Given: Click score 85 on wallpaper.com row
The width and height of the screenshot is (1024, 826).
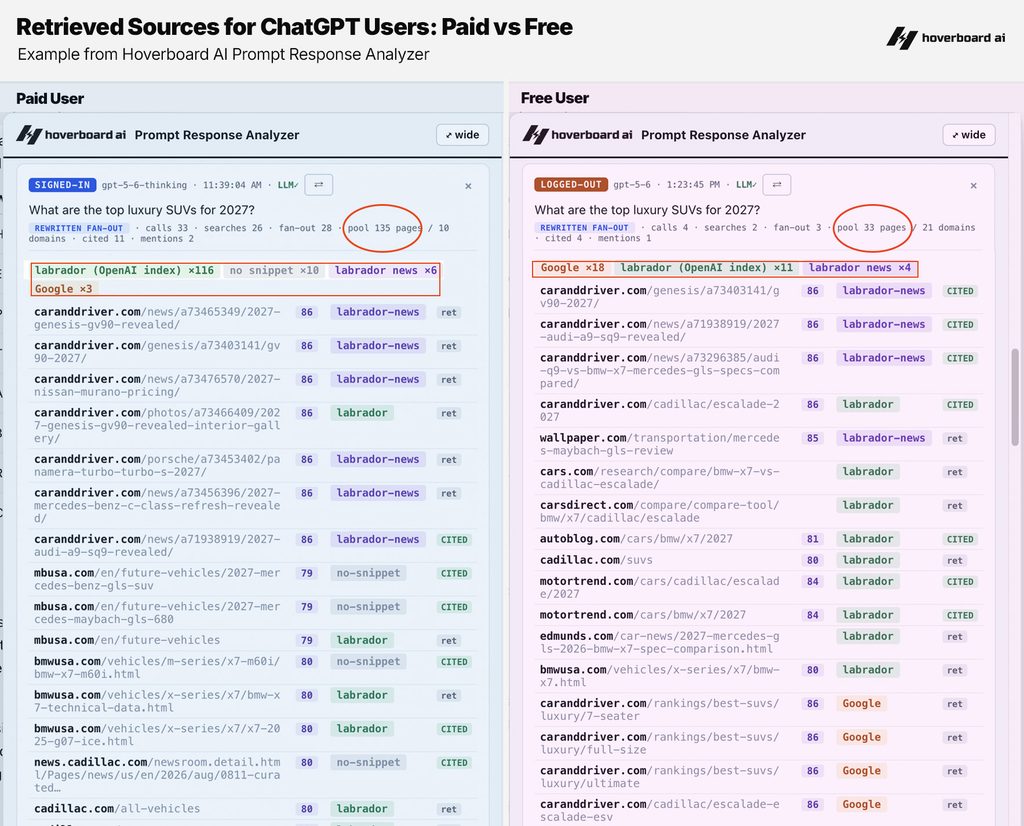Looking at the screenshot, I should 812,438.
